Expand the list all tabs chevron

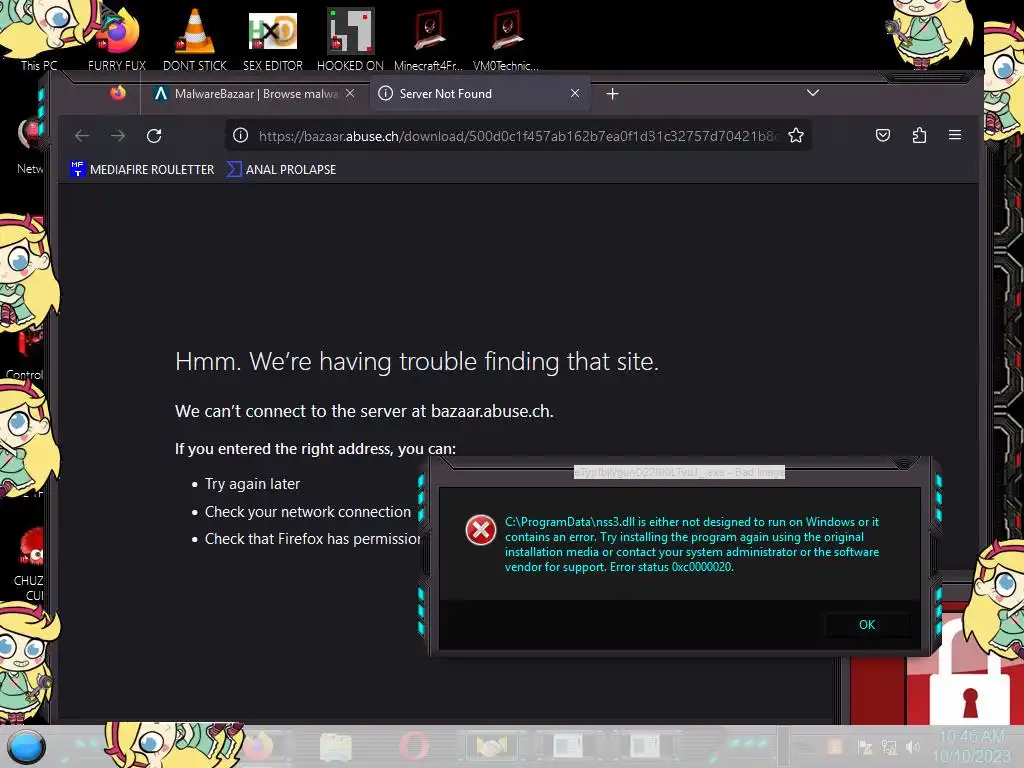[x=812, y=93]
